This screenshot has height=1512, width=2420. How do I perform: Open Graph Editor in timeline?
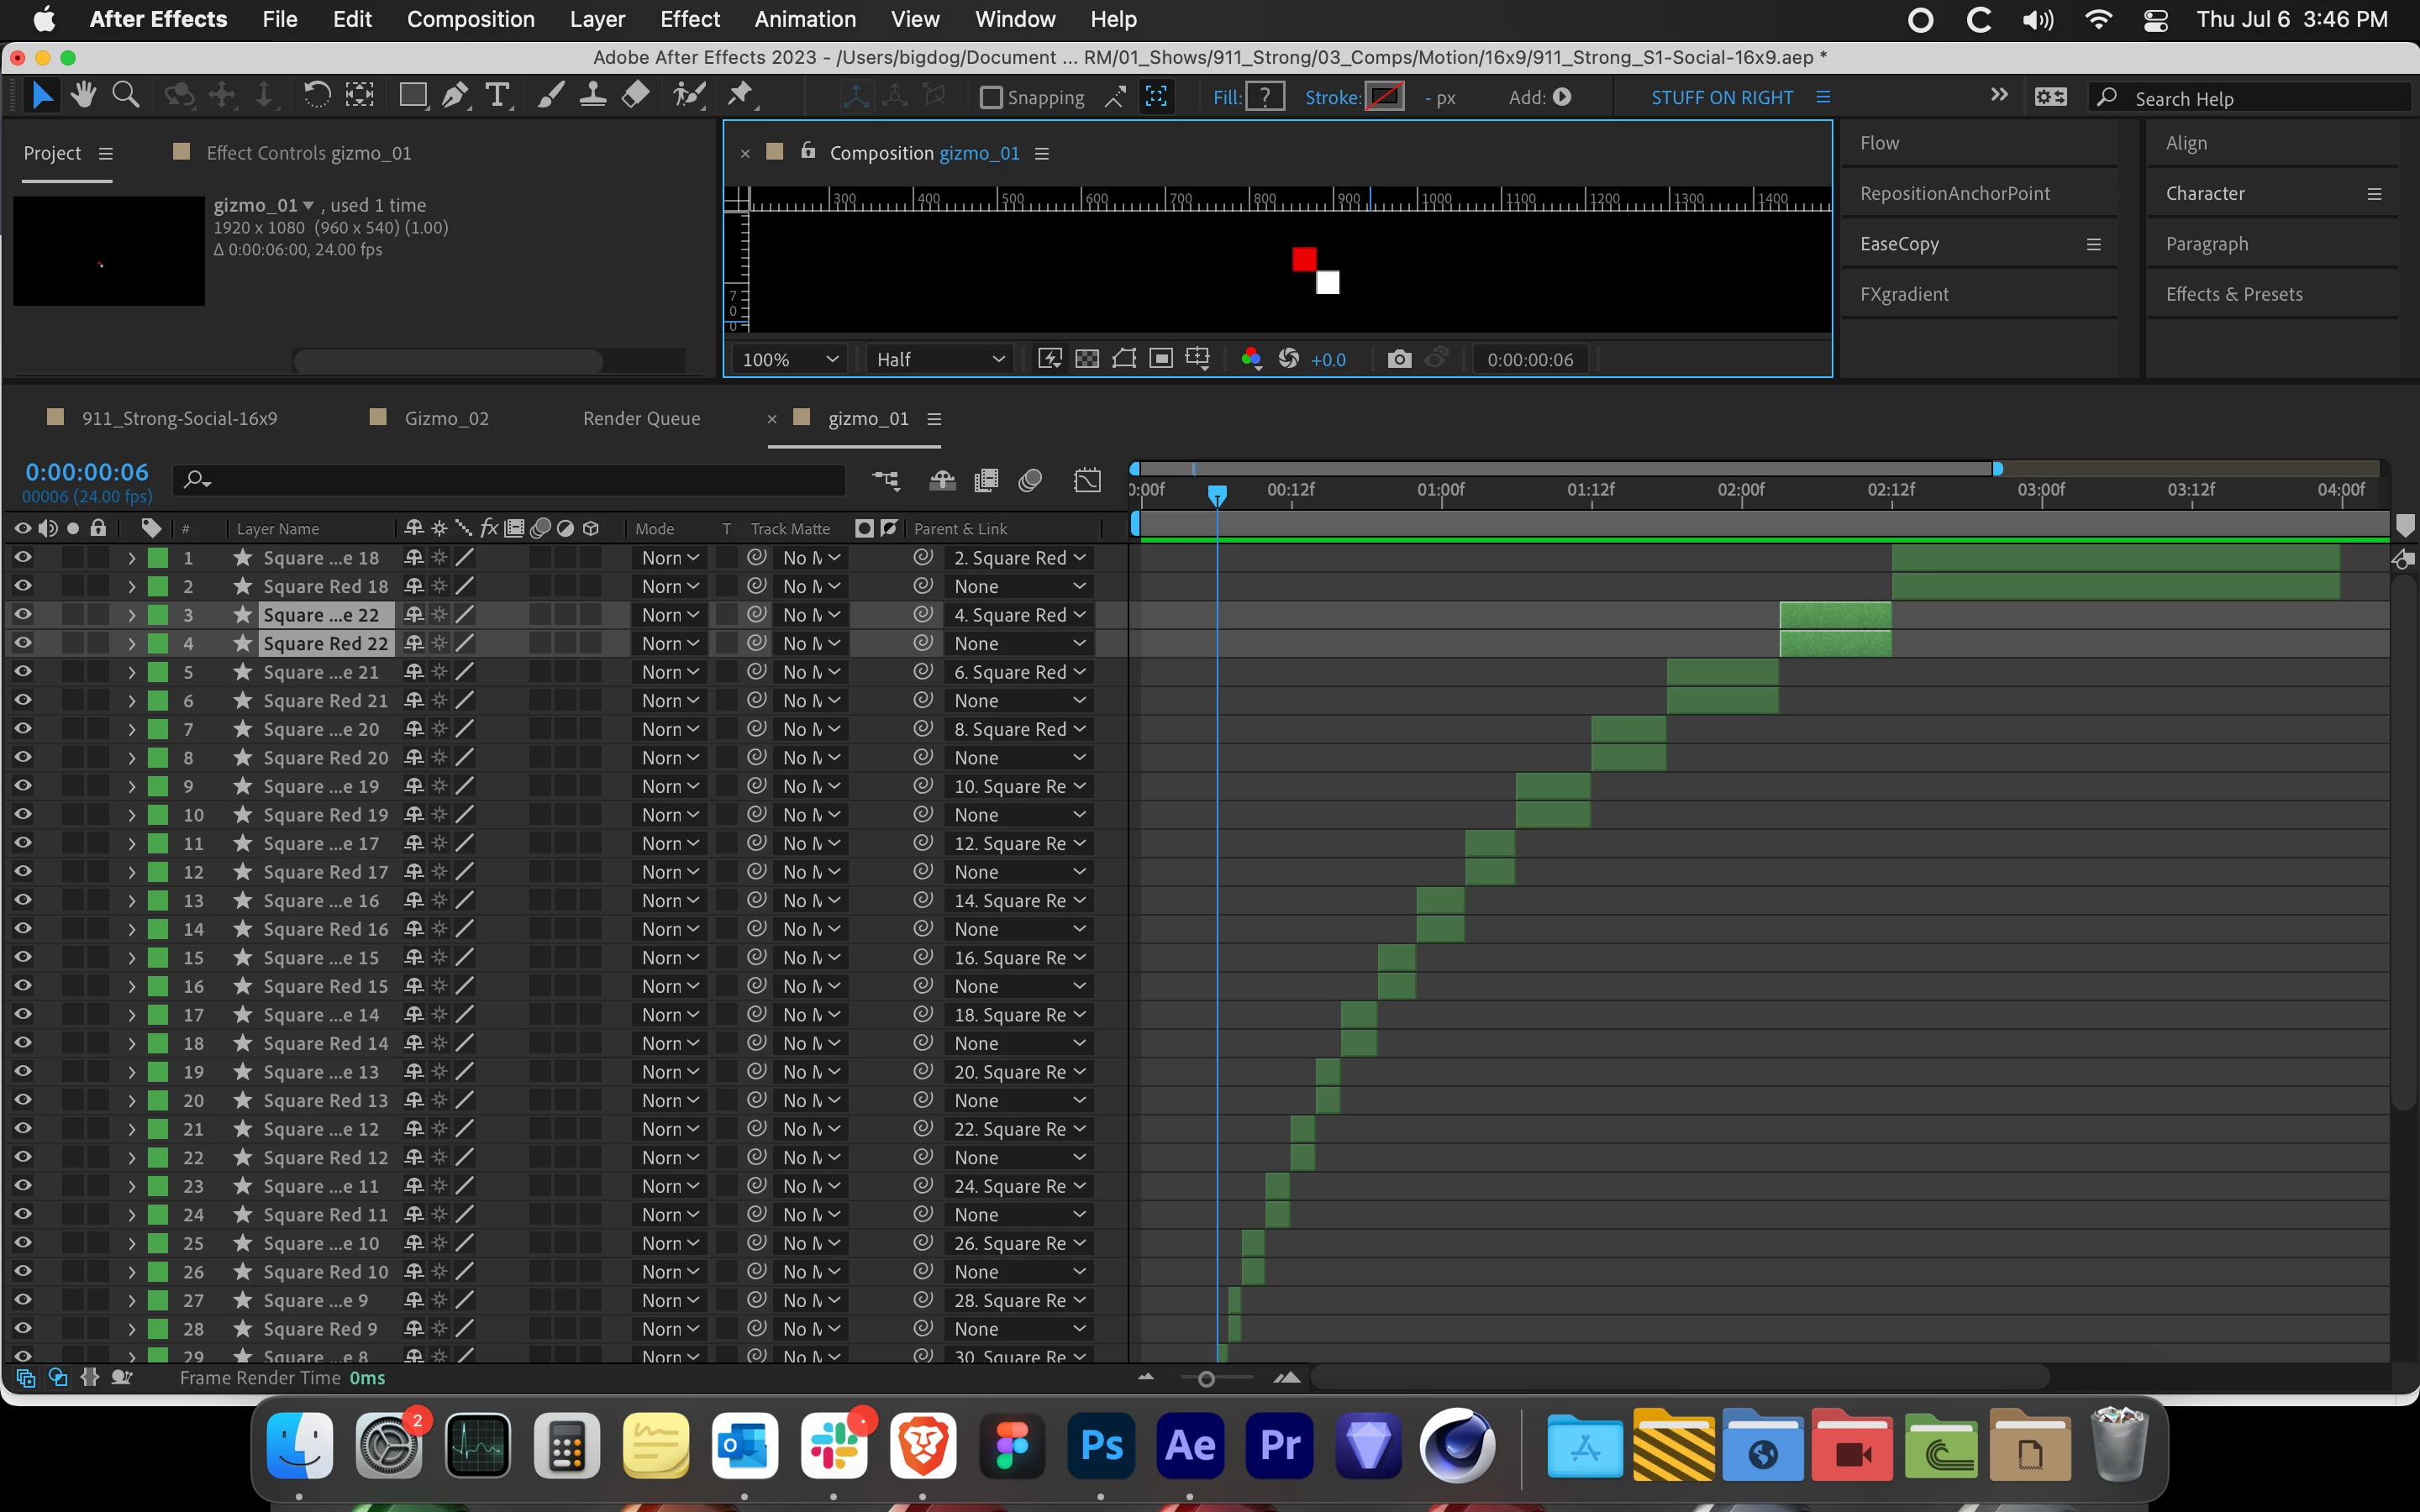tap(1087, 481)
